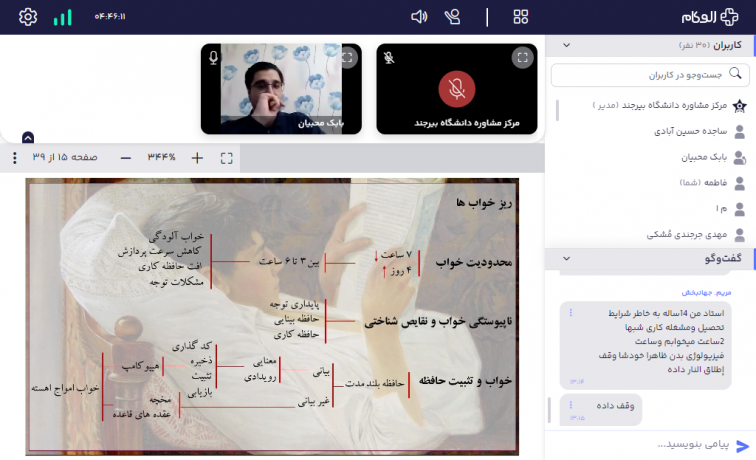
Task: Open بابک محبیان webcam video thumbnail
Action: click(281, 89)
